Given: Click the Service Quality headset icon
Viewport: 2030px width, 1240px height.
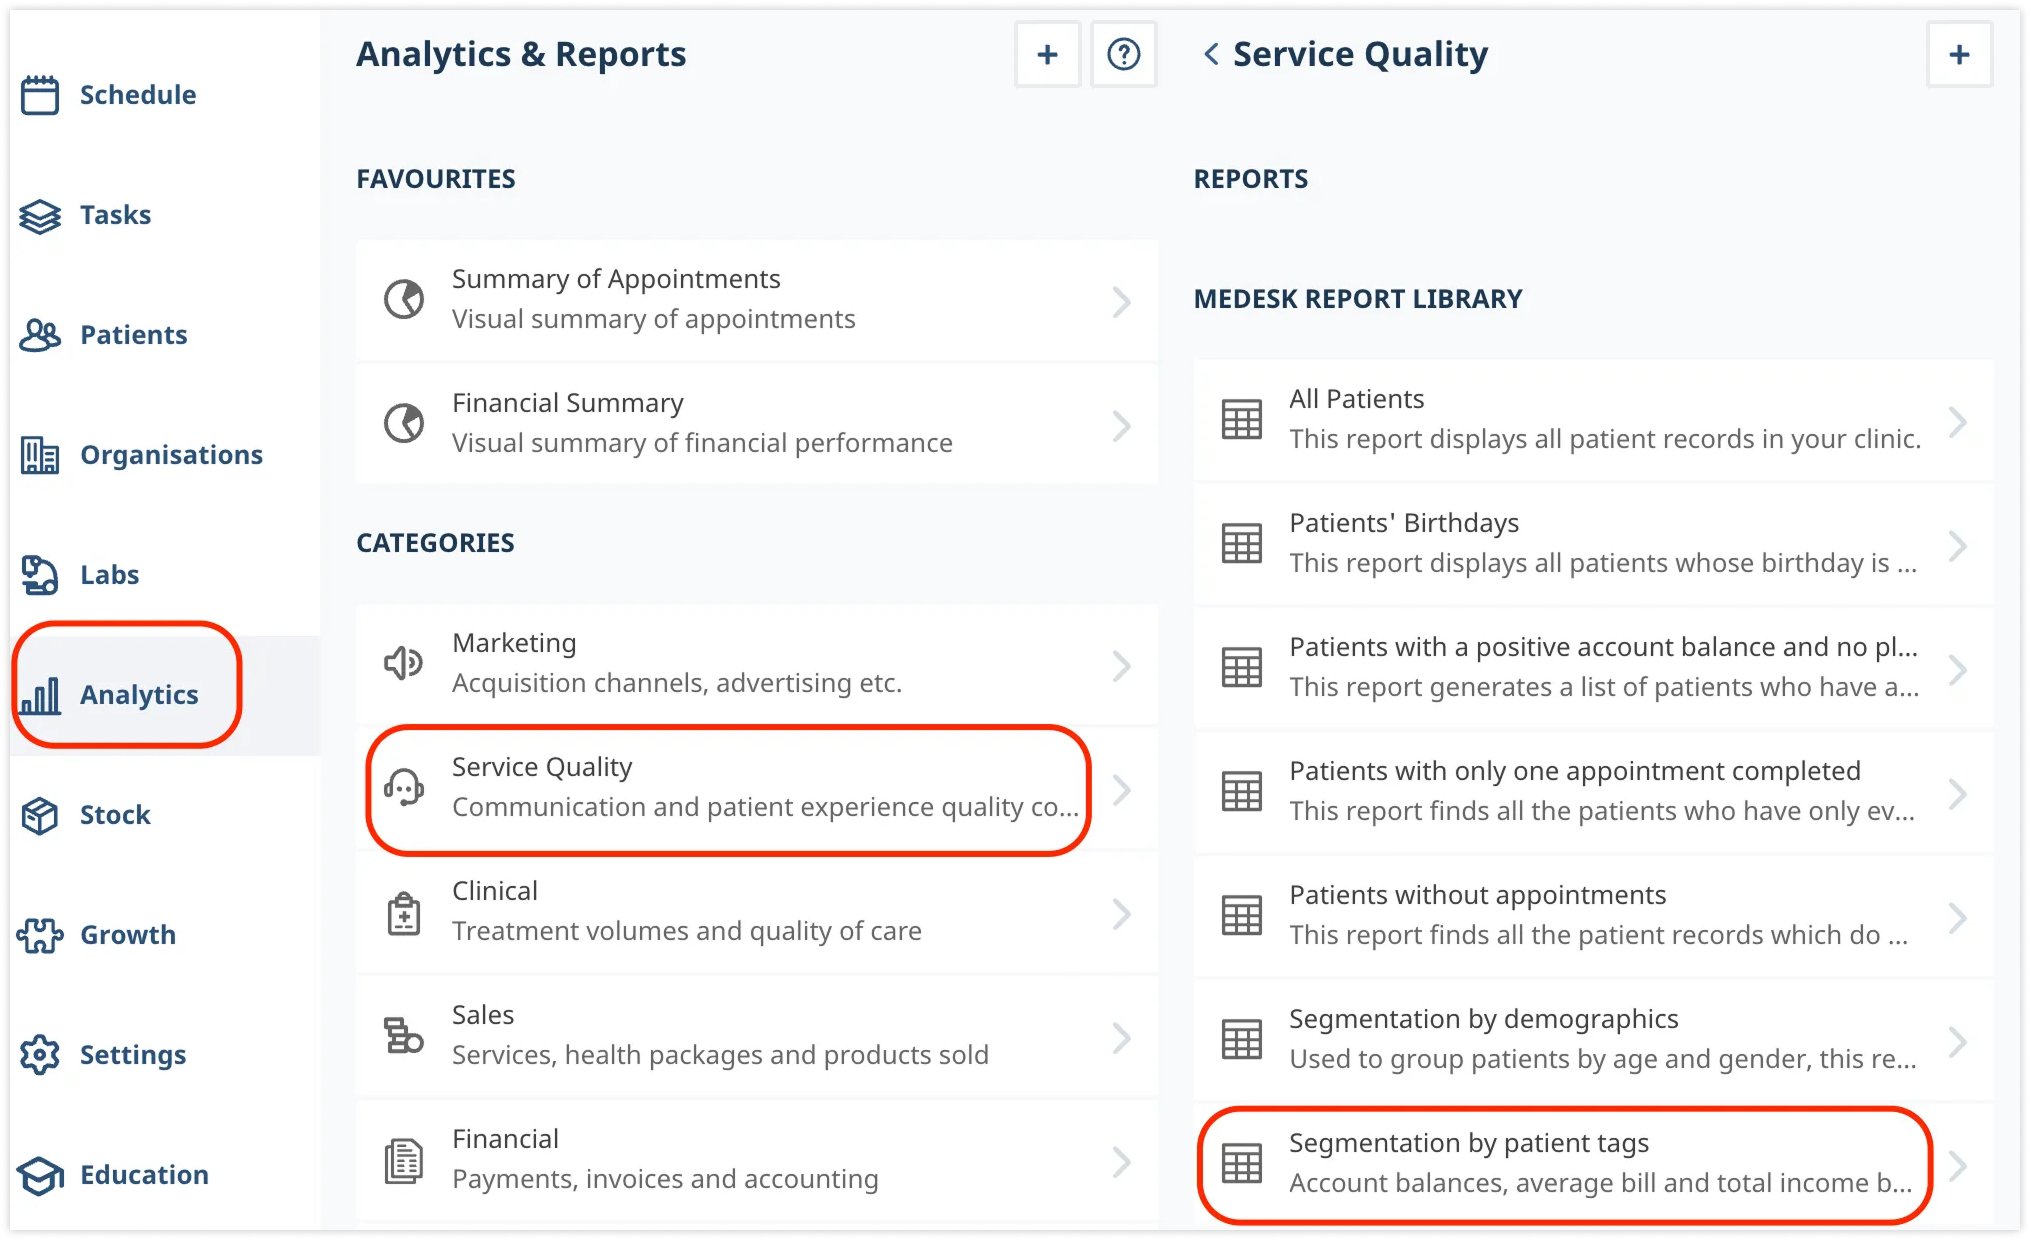Looking at the screenshot, I should pos(402,787).
